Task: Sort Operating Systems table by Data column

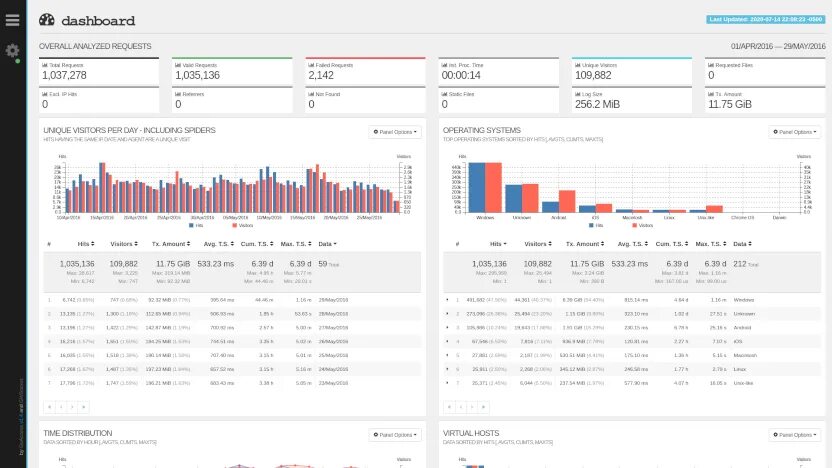Action: coord(742,244)
